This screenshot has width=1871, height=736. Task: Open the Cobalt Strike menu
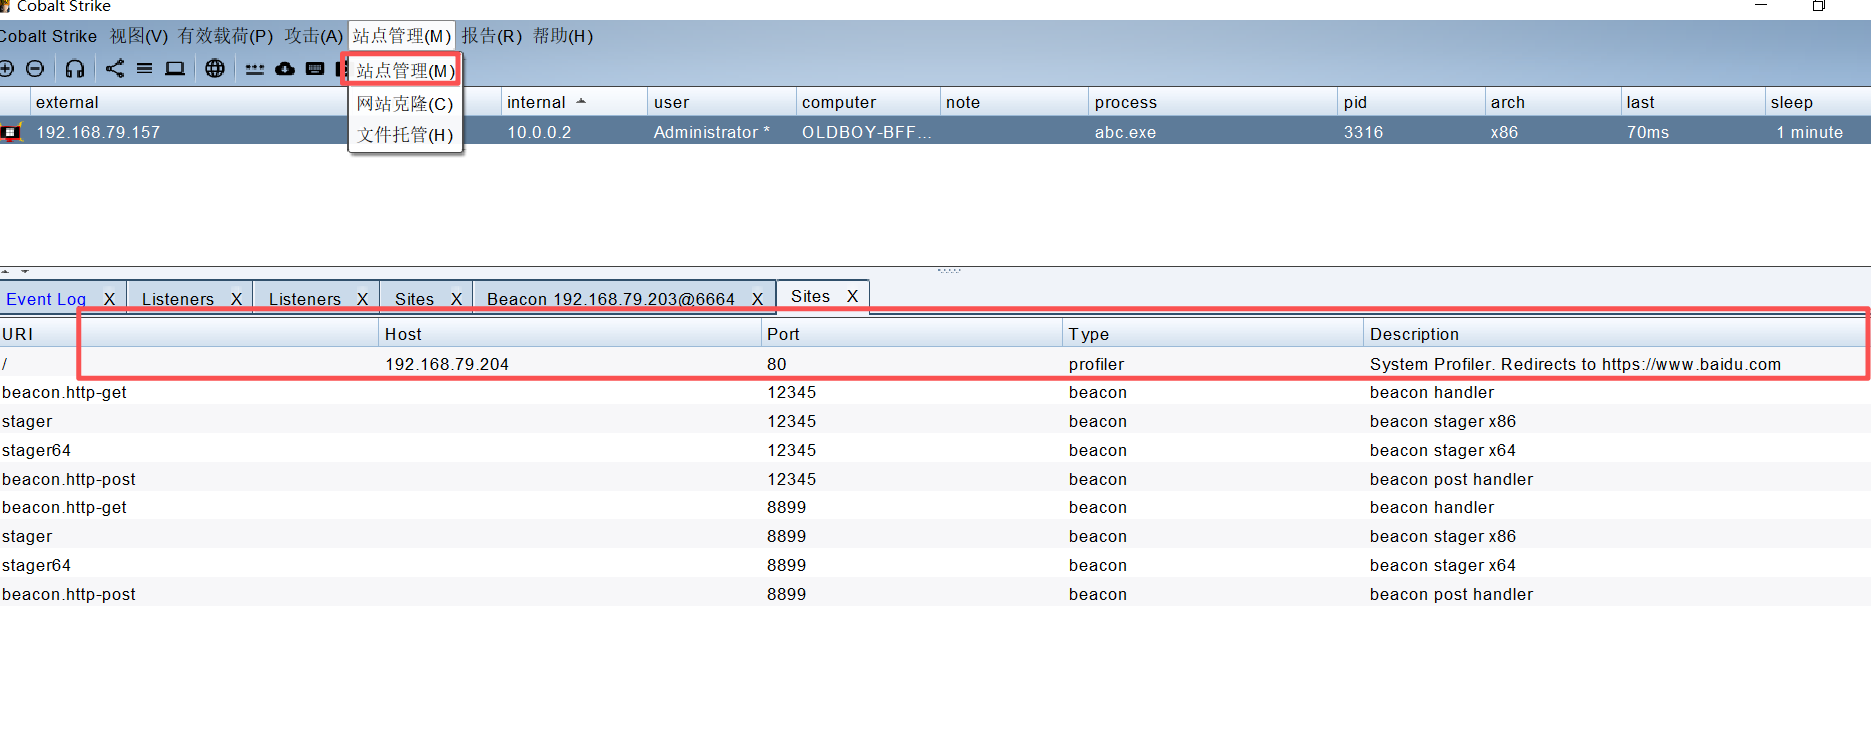click(48, 36)
